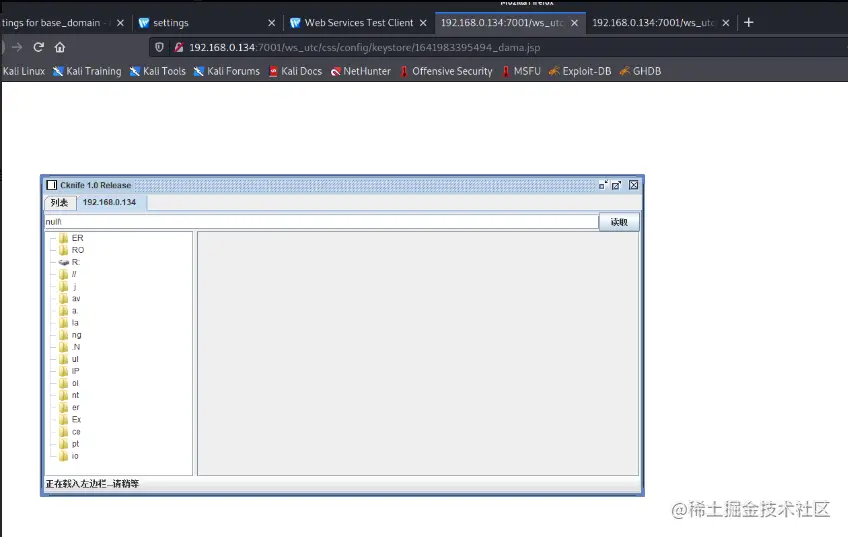Click the Cknife window title icon
Image resolution: width=848 pixels, height=537 pixels.
pos(52,185)
